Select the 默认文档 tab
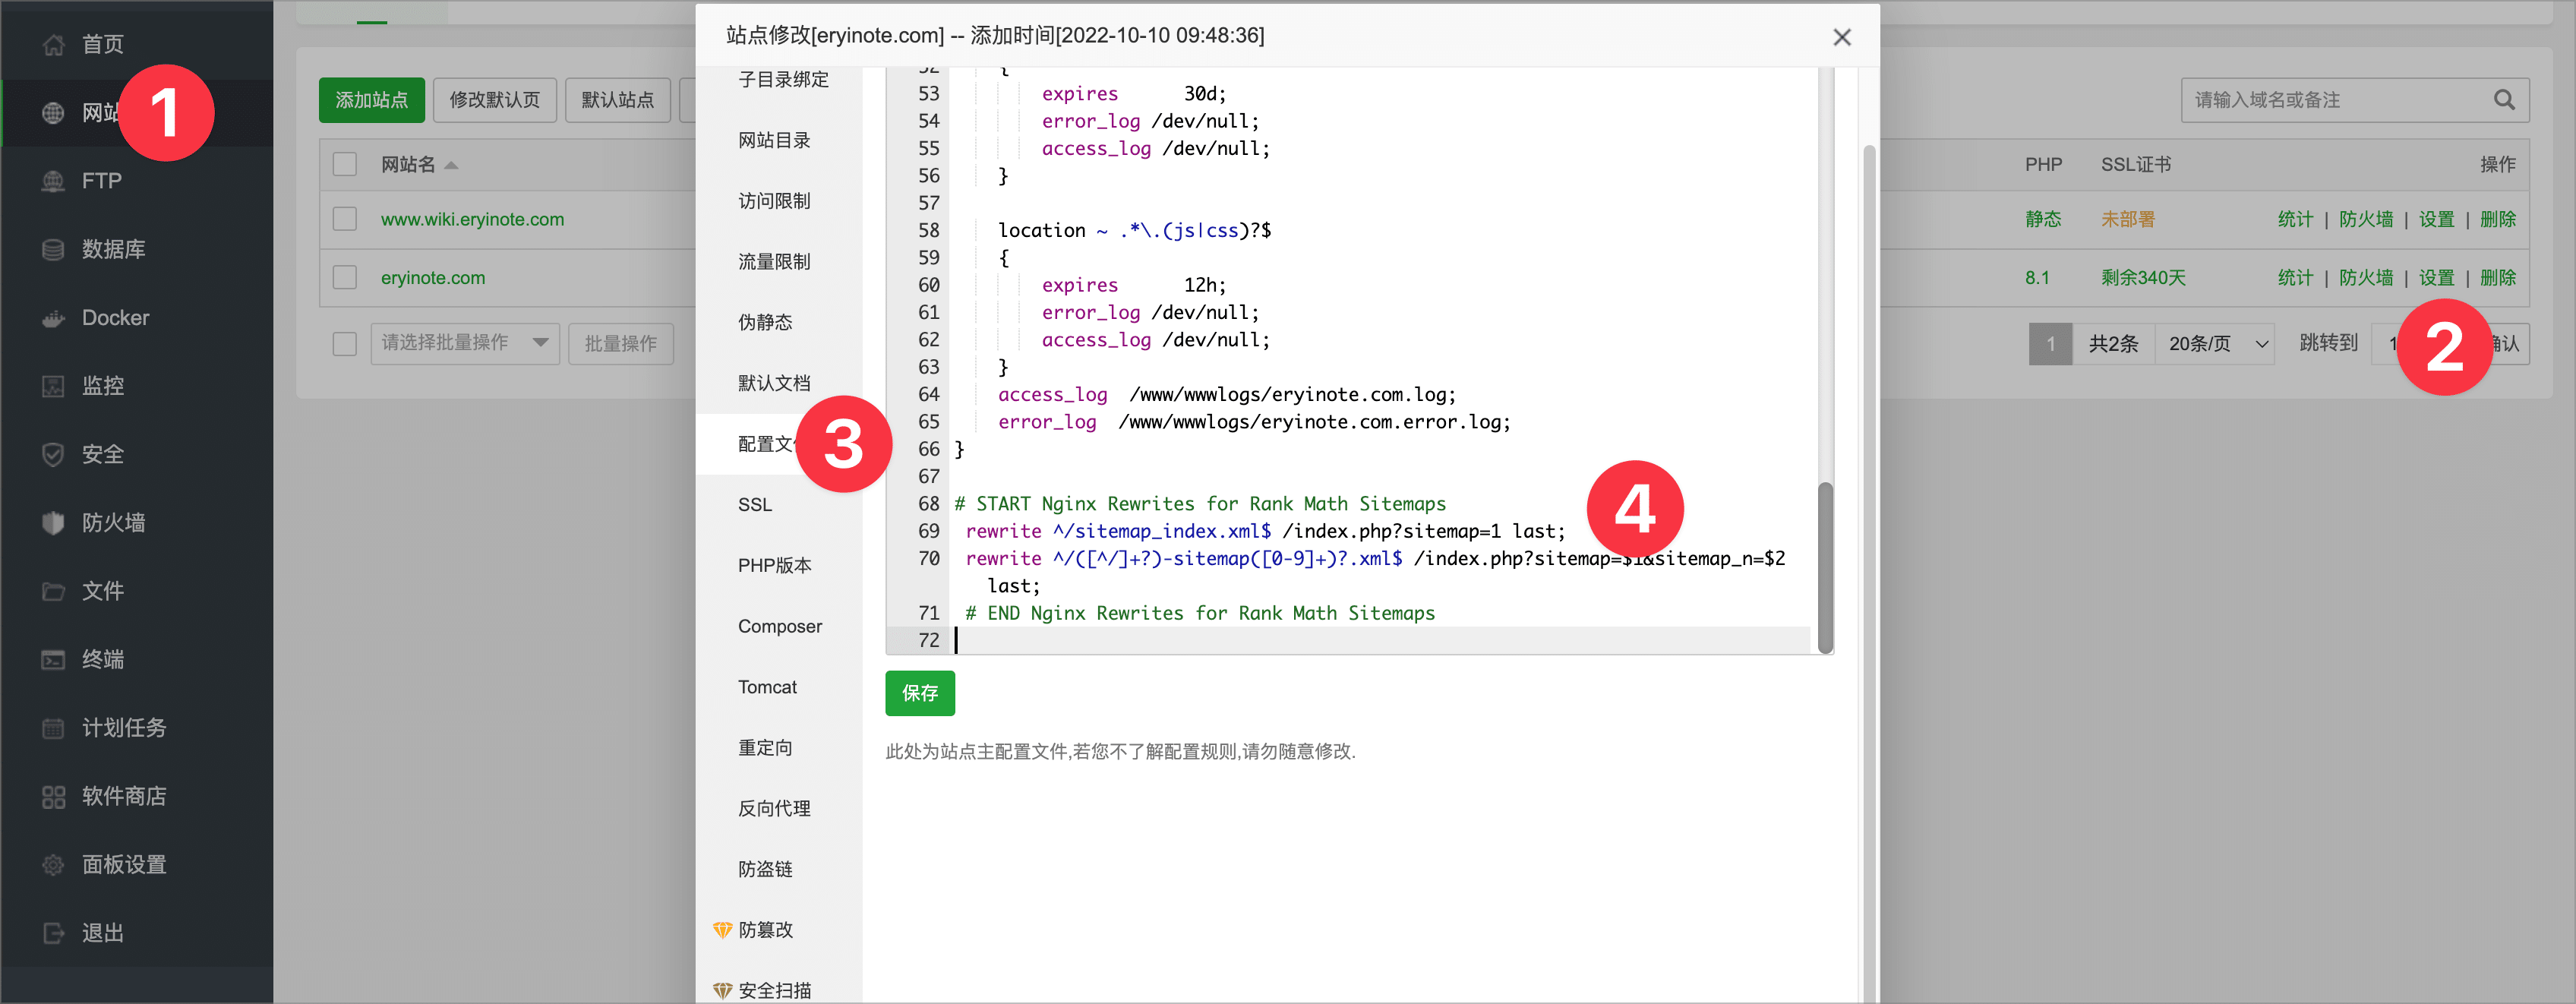This screenshot has width=2576, height=1004. pyautogui.click(x=774, y=383)
